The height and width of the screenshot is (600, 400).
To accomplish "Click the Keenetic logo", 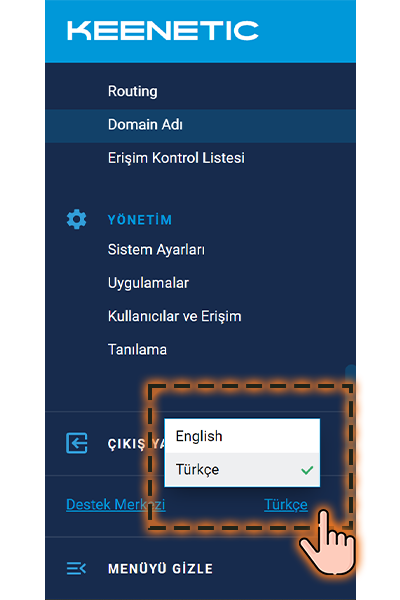I will click(x=163, y=31).
